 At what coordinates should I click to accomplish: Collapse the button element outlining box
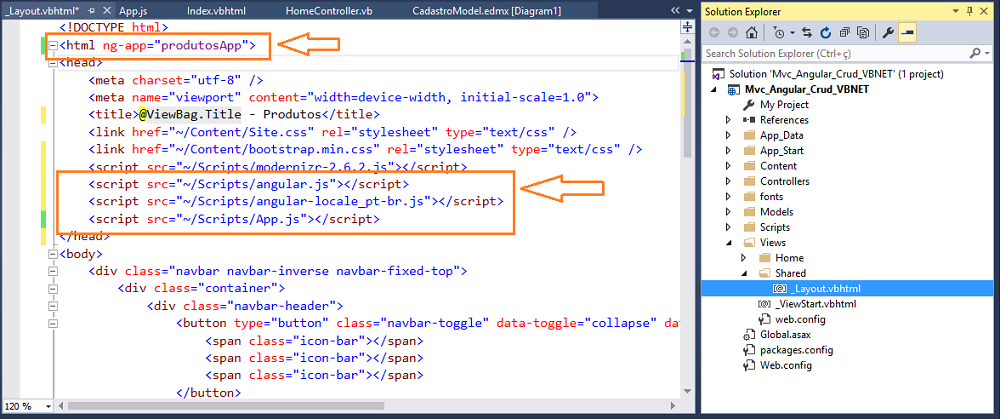[53, 323]
